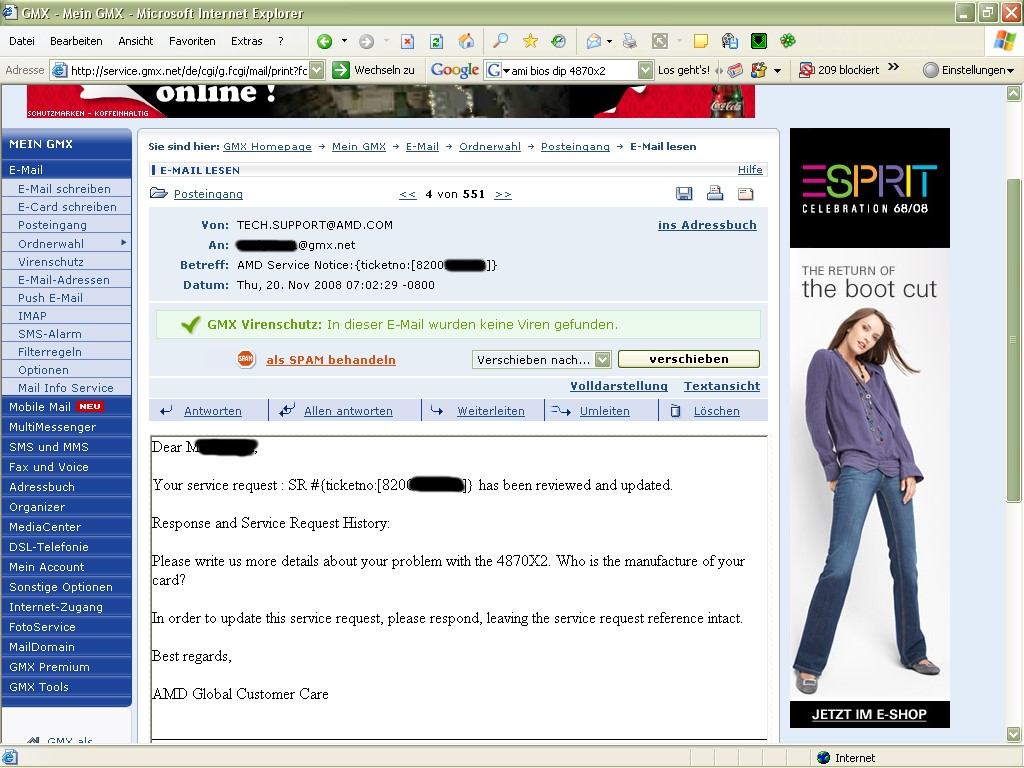Viewport: 1024px width, 768px height.
Task: Open Mobile Mail NEU in sidebar
Action: point(56,406)
